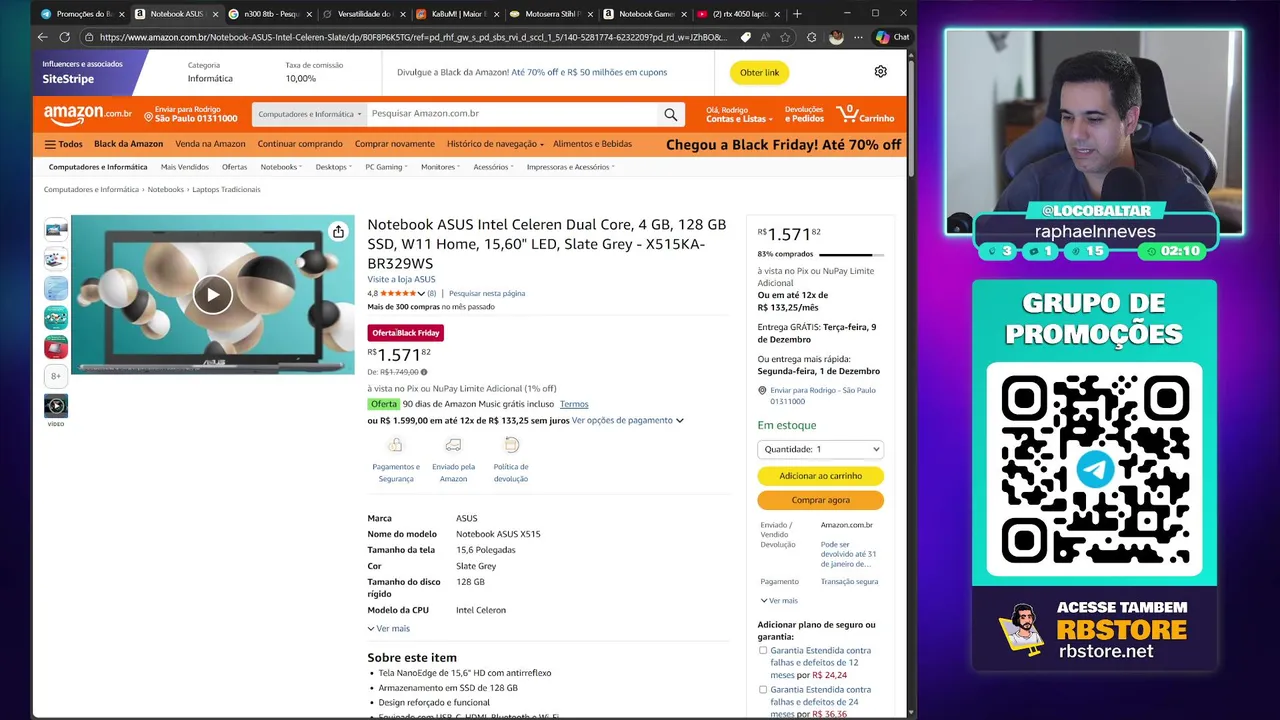The width and height of the screenshot is (1280, 720).
Task: Check the 24 meses Garantia Estendida box
Action: point(763,690)
